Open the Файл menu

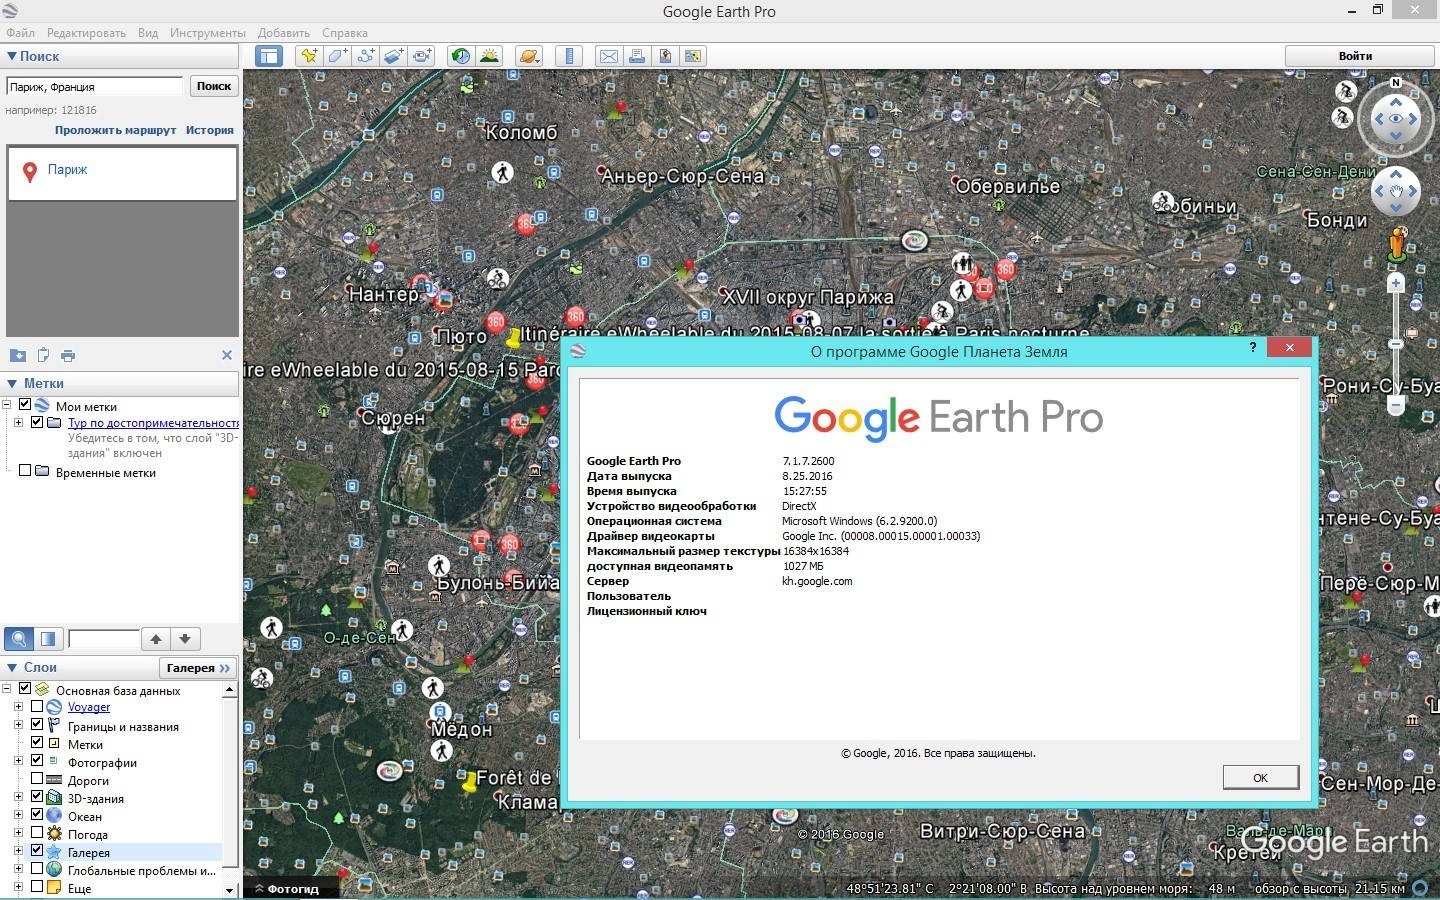click(x=20, y=33)
